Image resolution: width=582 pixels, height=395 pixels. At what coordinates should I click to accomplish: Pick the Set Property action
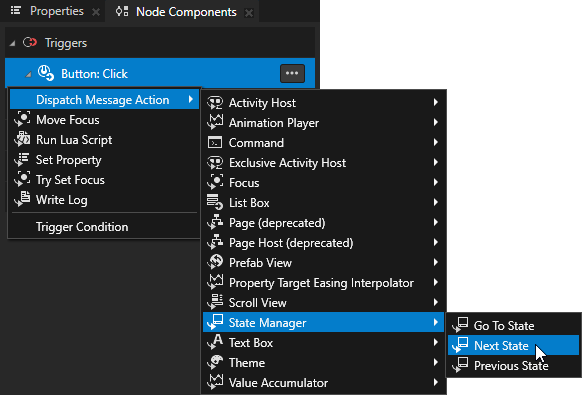click(104, 160)
